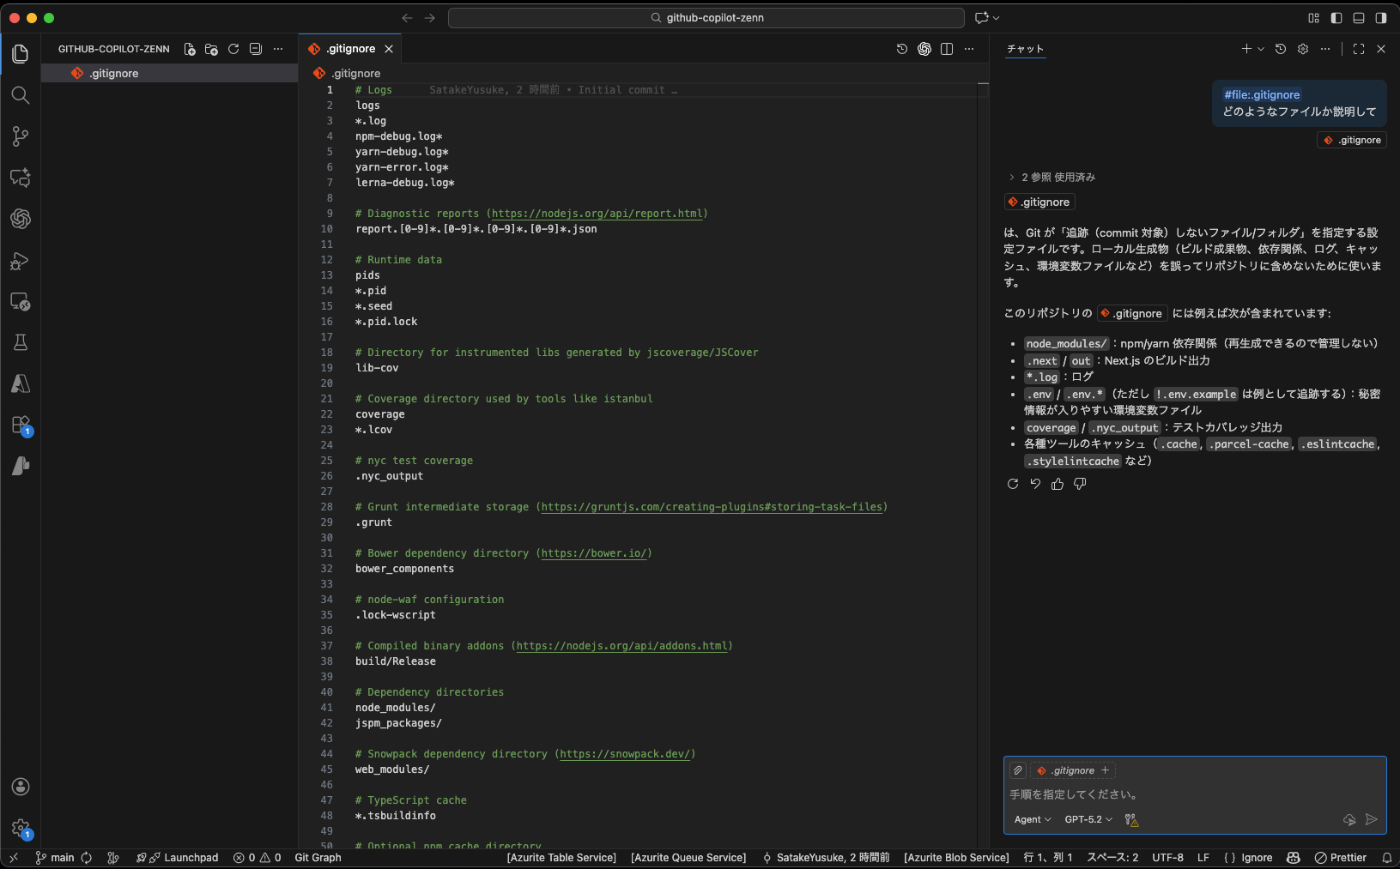1400x869 pixels.
Task: Focus the chat input field
Action: [1194, 795]
